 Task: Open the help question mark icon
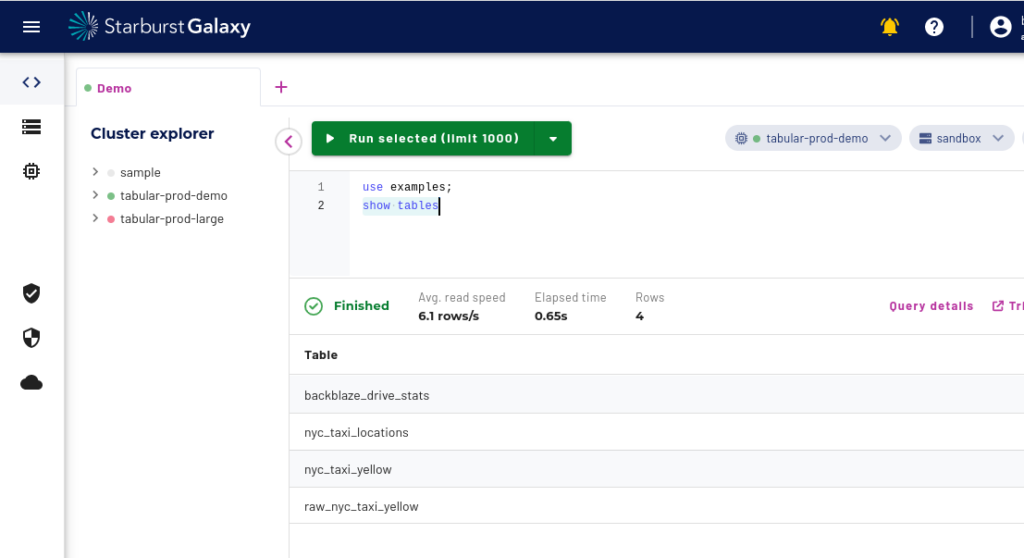(x=934, y=27)
